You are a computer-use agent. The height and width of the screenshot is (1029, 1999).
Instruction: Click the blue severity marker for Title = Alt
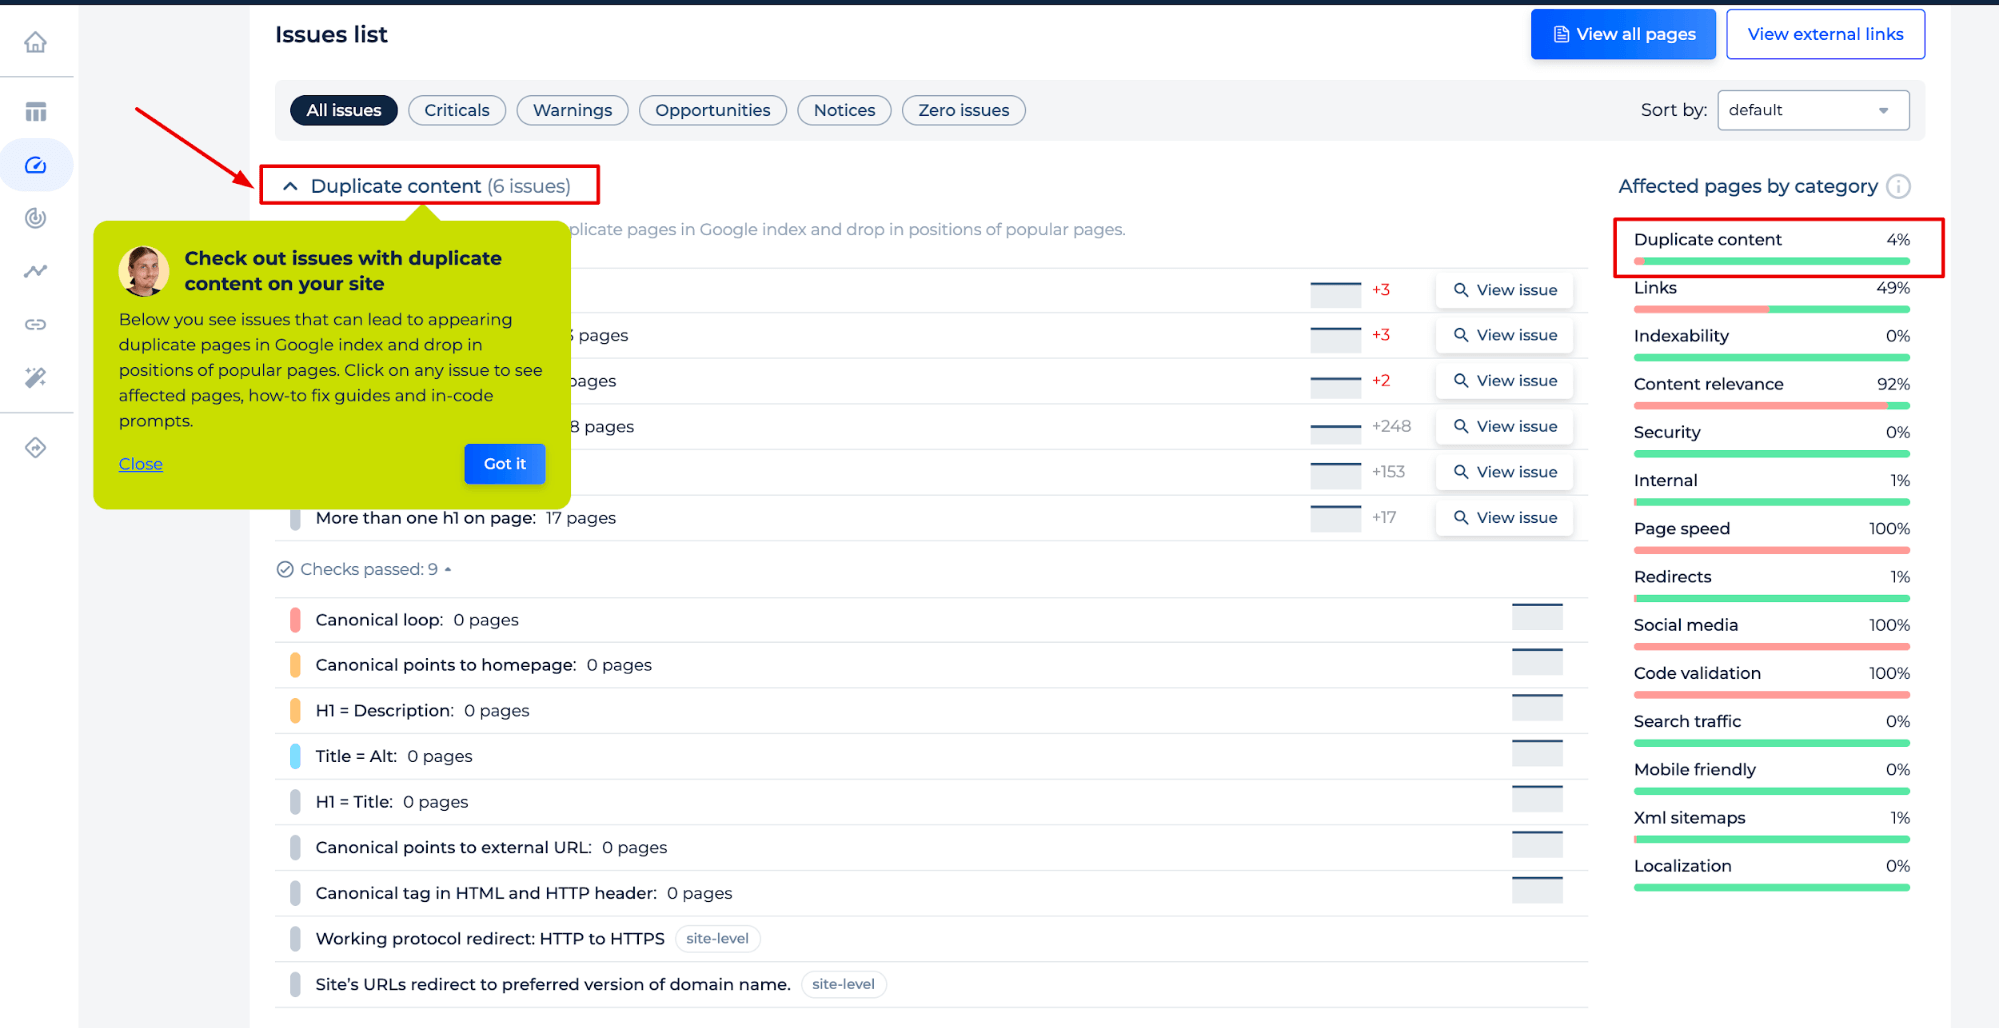click(295, 756)
